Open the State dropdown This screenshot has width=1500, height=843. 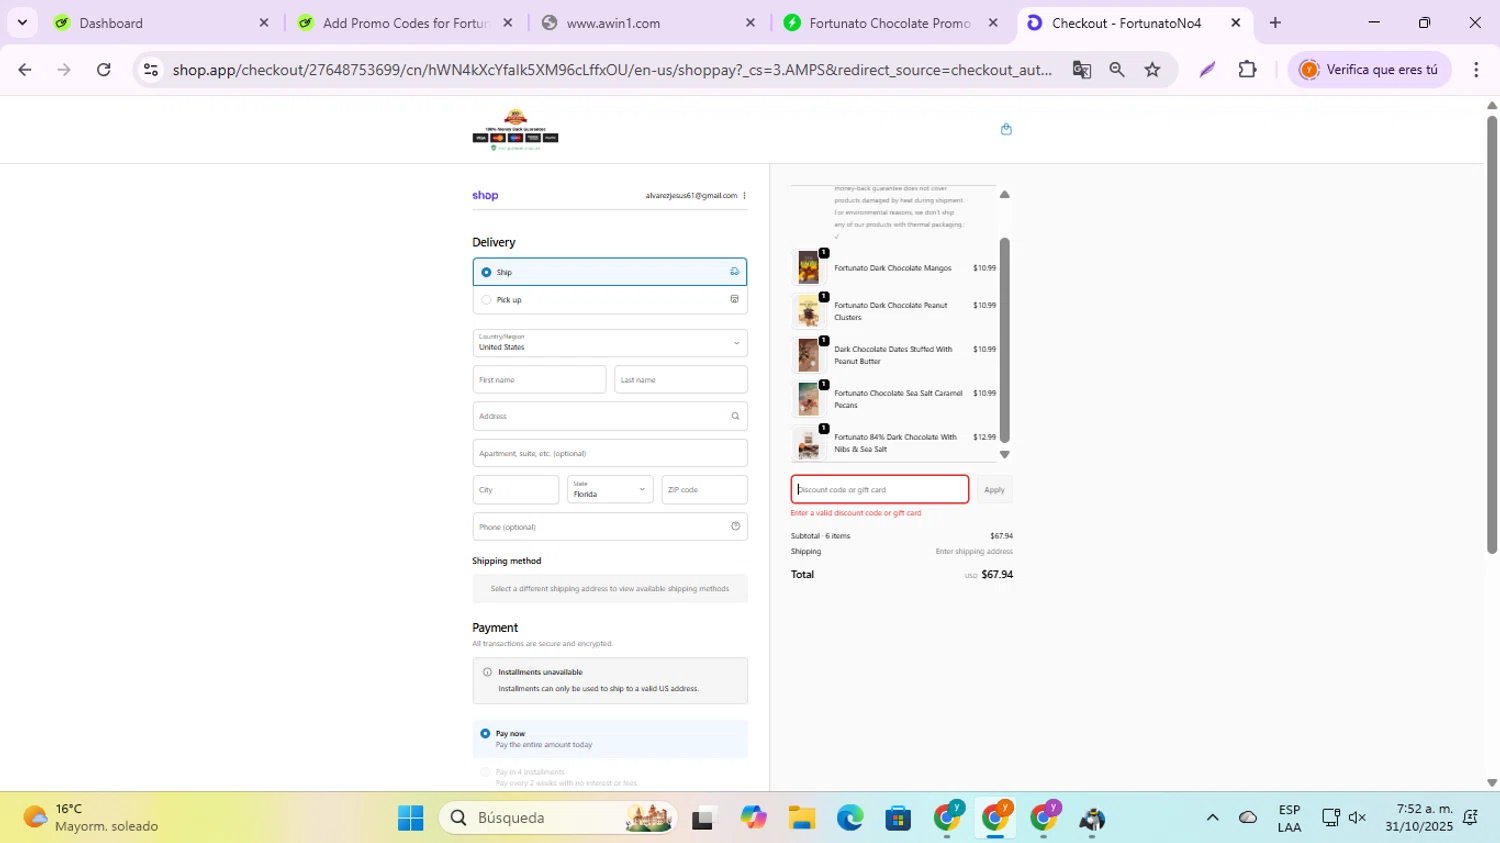click(610, 490)
